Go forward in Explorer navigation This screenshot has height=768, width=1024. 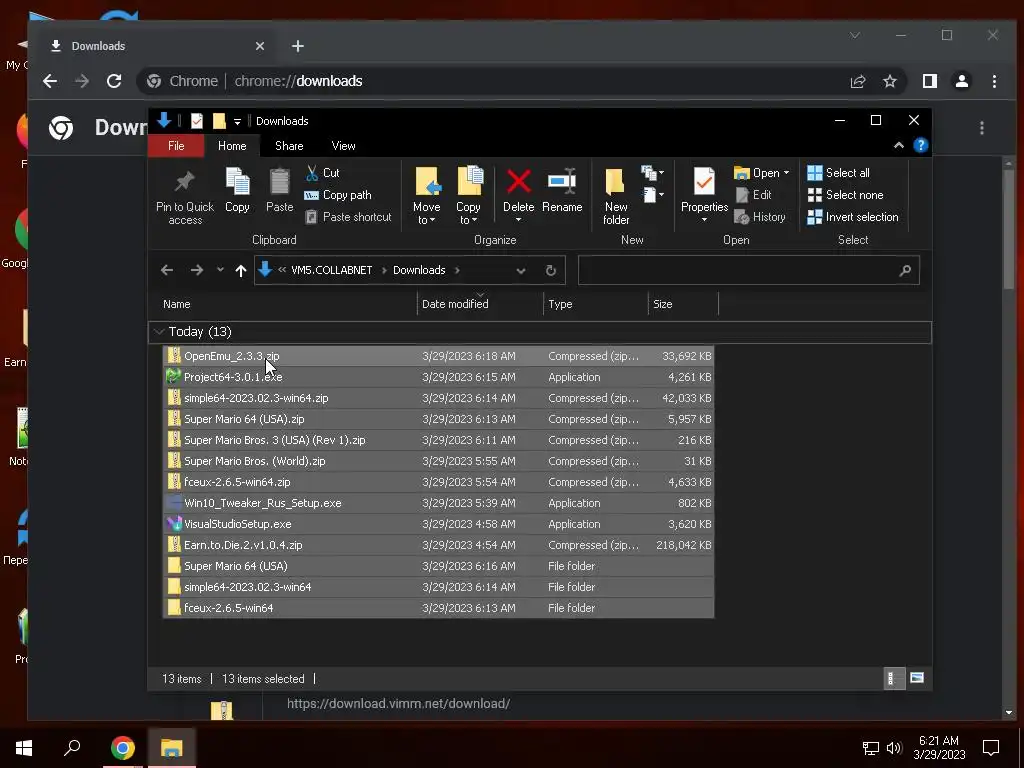(197, 270)
